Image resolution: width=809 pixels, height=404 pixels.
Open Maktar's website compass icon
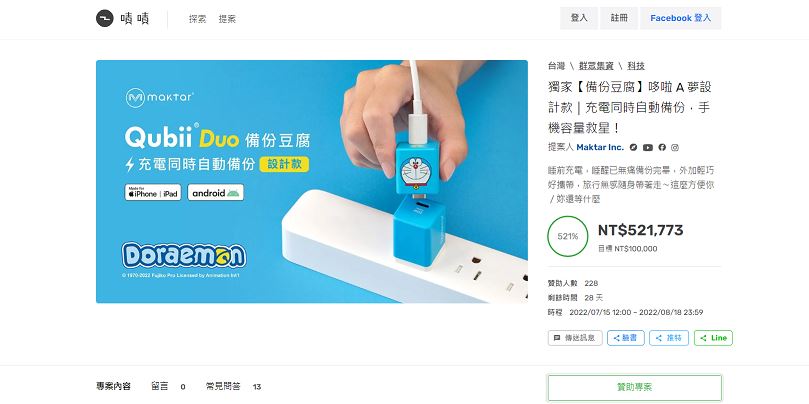point(634,148)
